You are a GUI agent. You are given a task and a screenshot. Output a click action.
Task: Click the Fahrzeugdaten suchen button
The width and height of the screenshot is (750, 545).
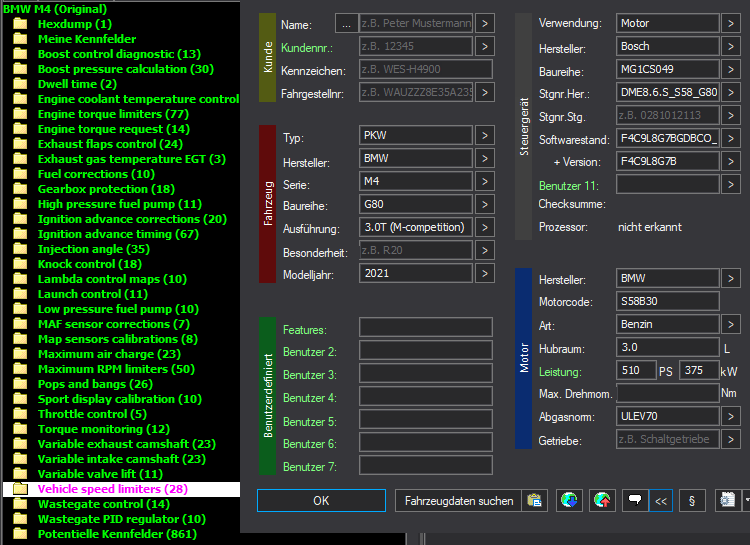pos(458,501)
